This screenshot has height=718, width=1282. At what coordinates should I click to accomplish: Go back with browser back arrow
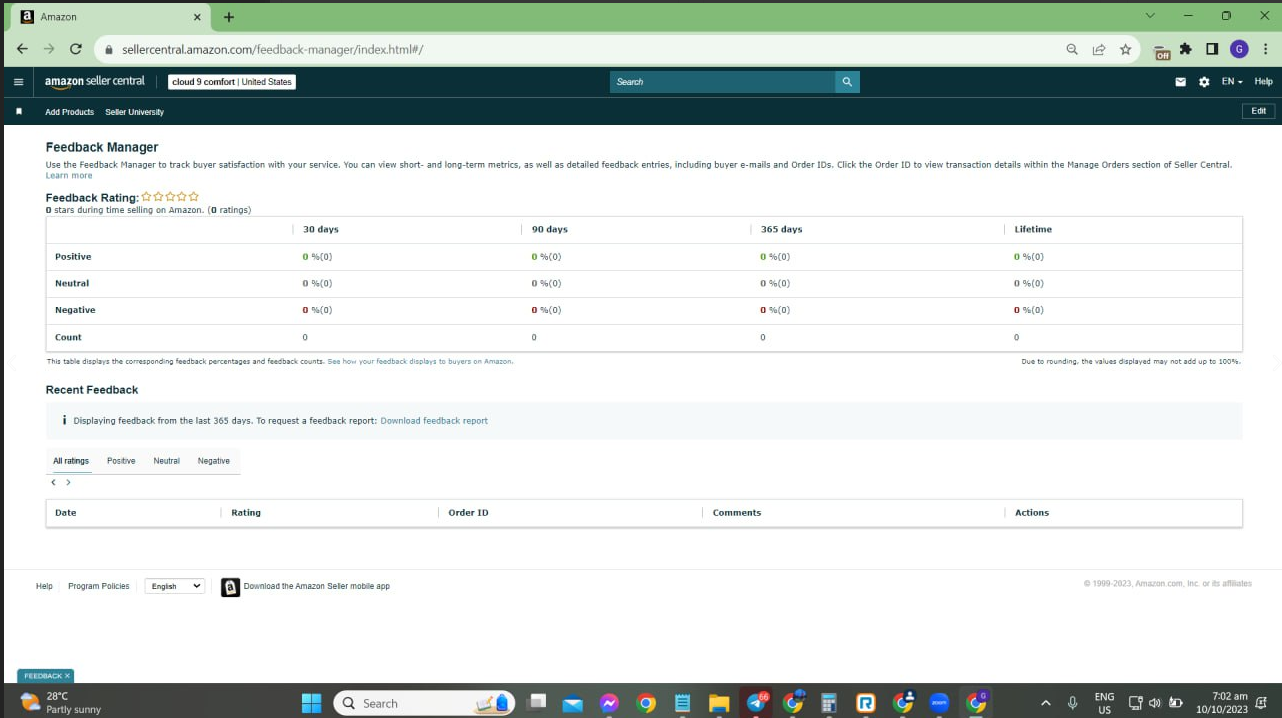[x=22, y=49]
